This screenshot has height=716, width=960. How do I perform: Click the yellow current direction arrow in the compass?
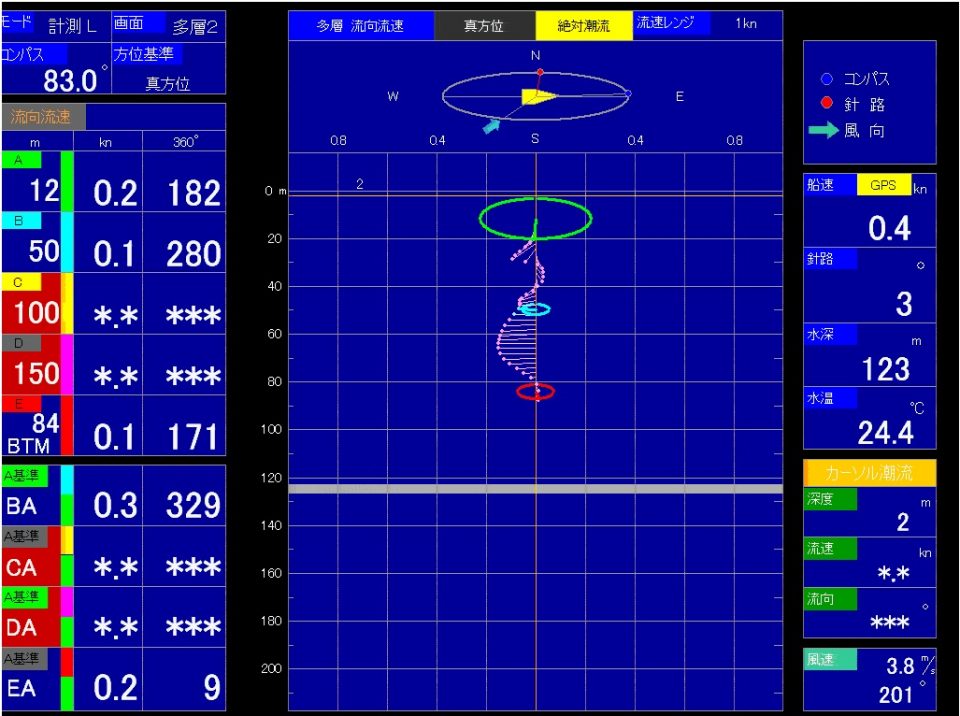click(x=539, y=97)
